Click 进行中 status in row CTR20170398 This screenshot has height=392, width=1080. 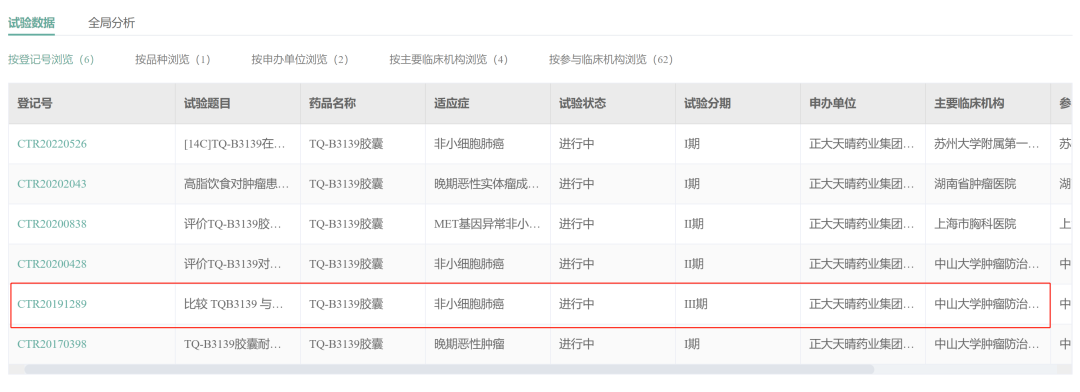[x=577, y=344]
